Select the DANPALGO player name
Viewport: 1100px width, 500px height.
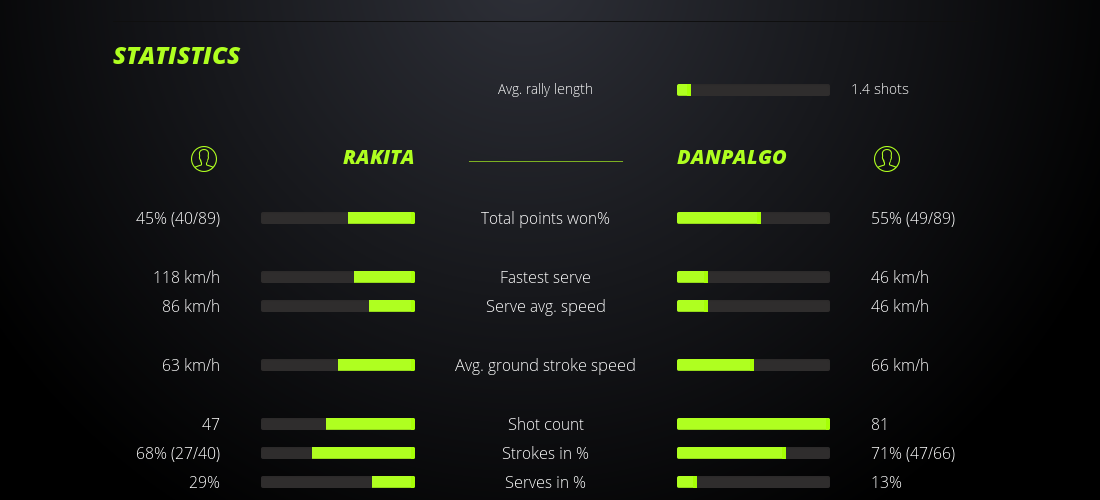(x=731, y=157)
